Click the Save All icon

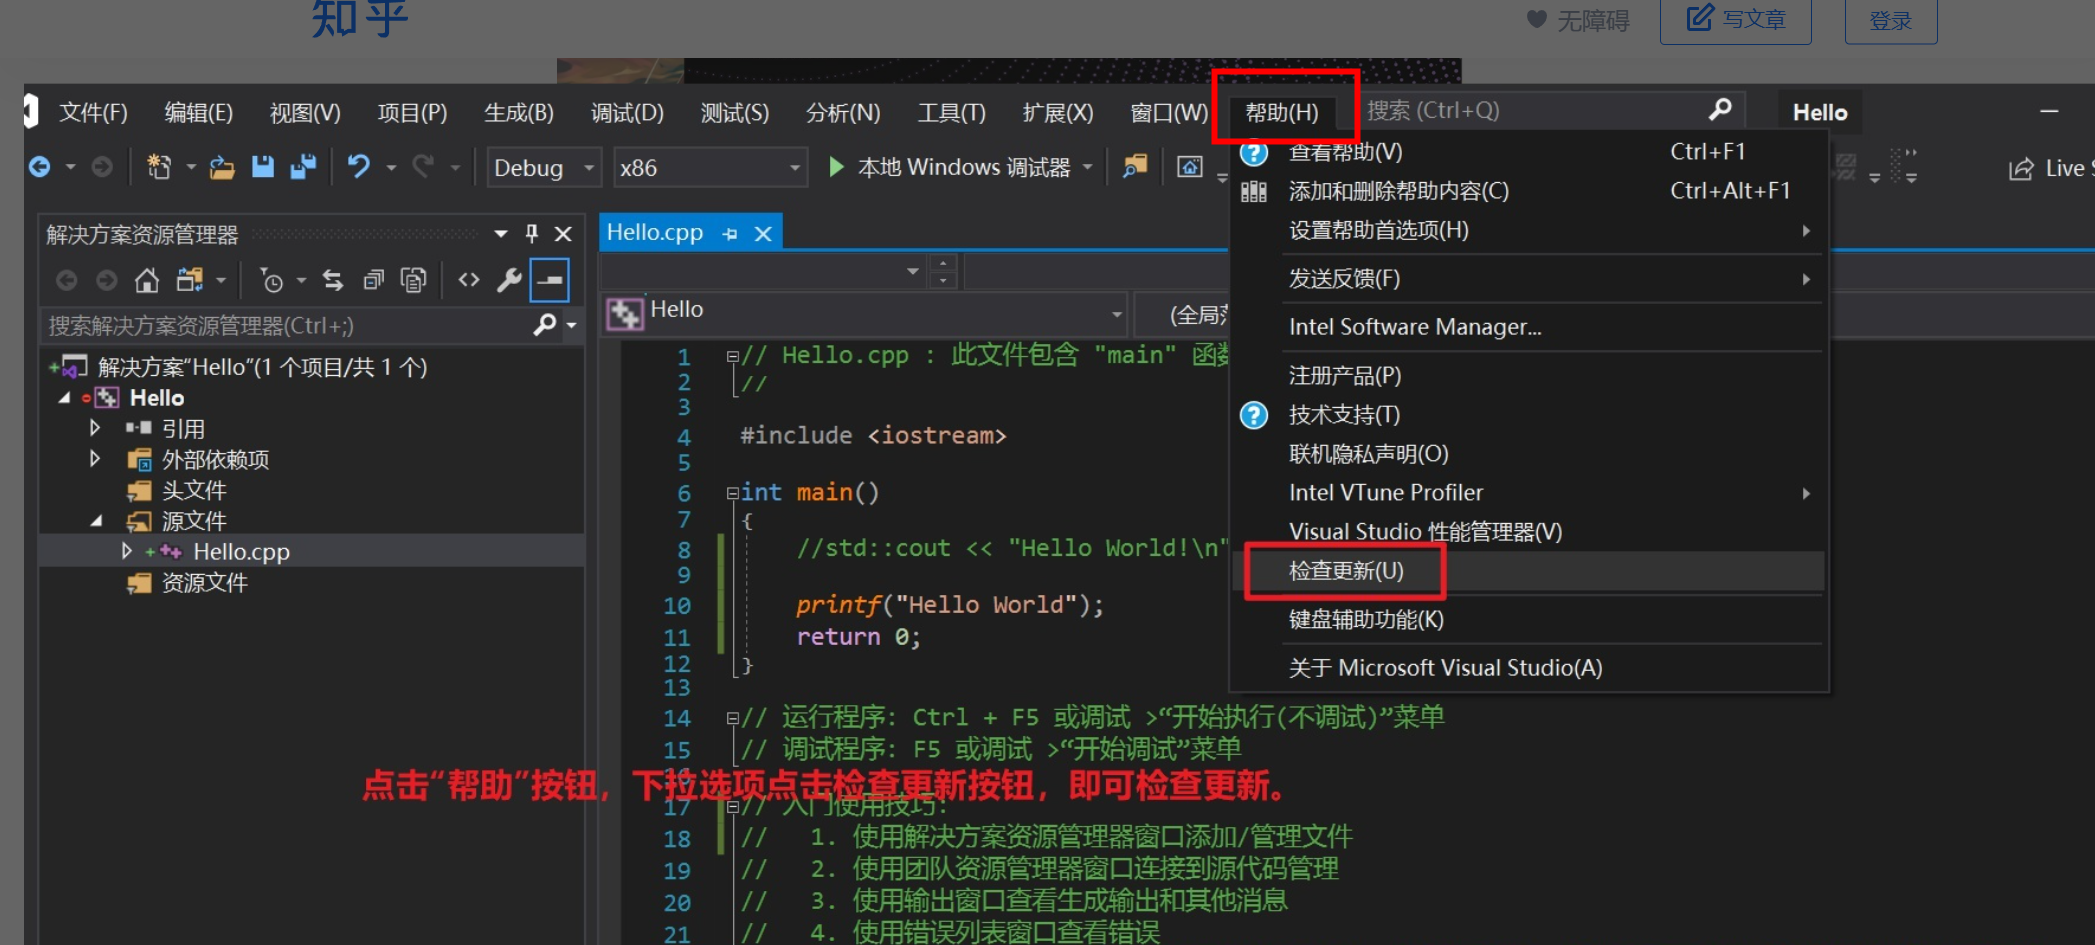click(x=303, y=167)
